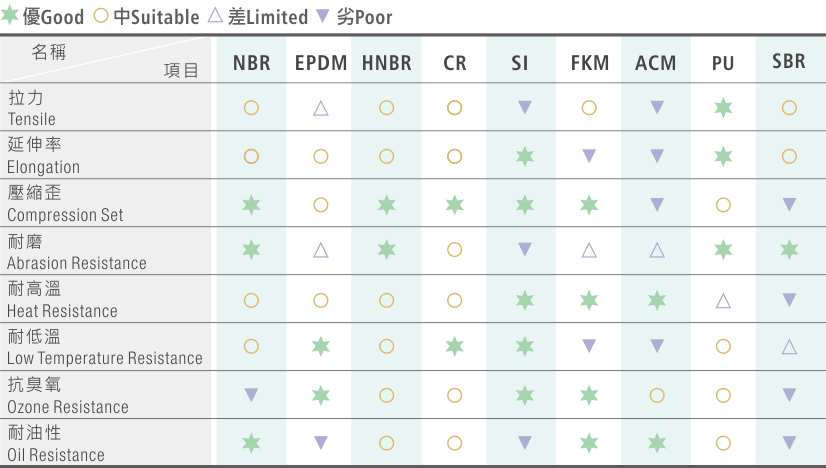
Task: Select the FKM column header
Action: [590, 63]
